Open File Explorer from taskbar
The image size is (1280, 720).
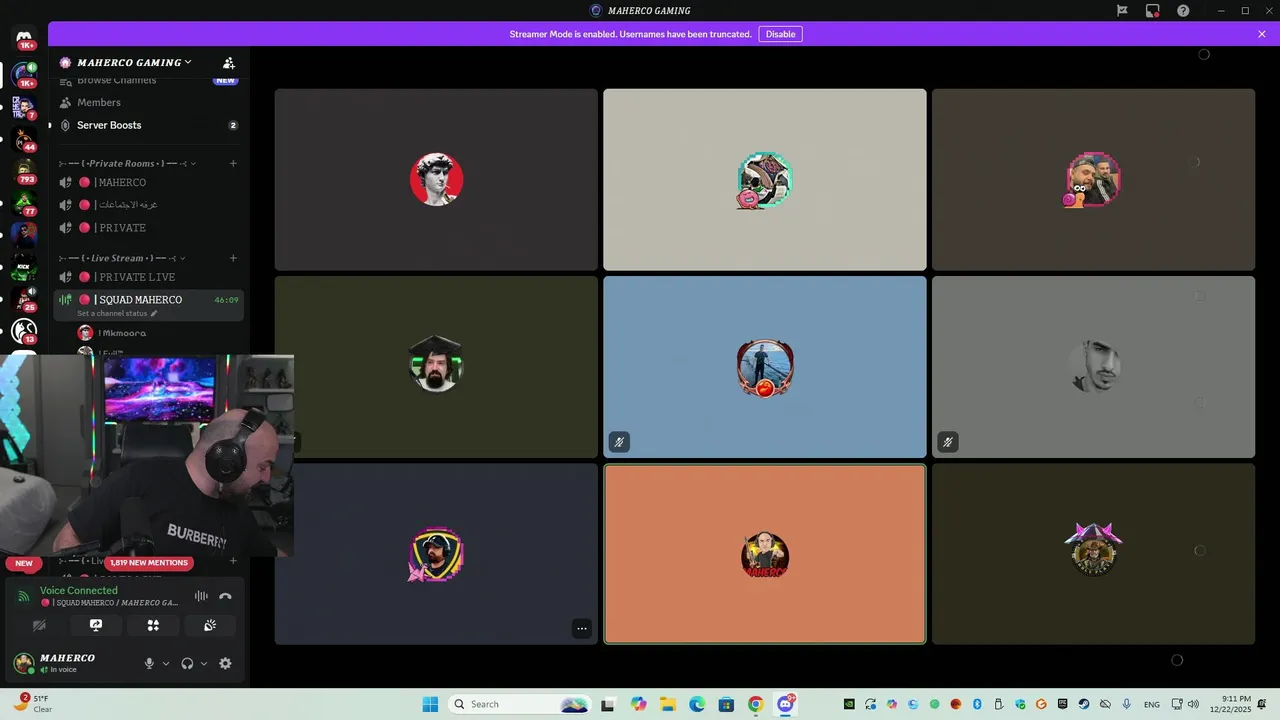(x=667, y=704)
